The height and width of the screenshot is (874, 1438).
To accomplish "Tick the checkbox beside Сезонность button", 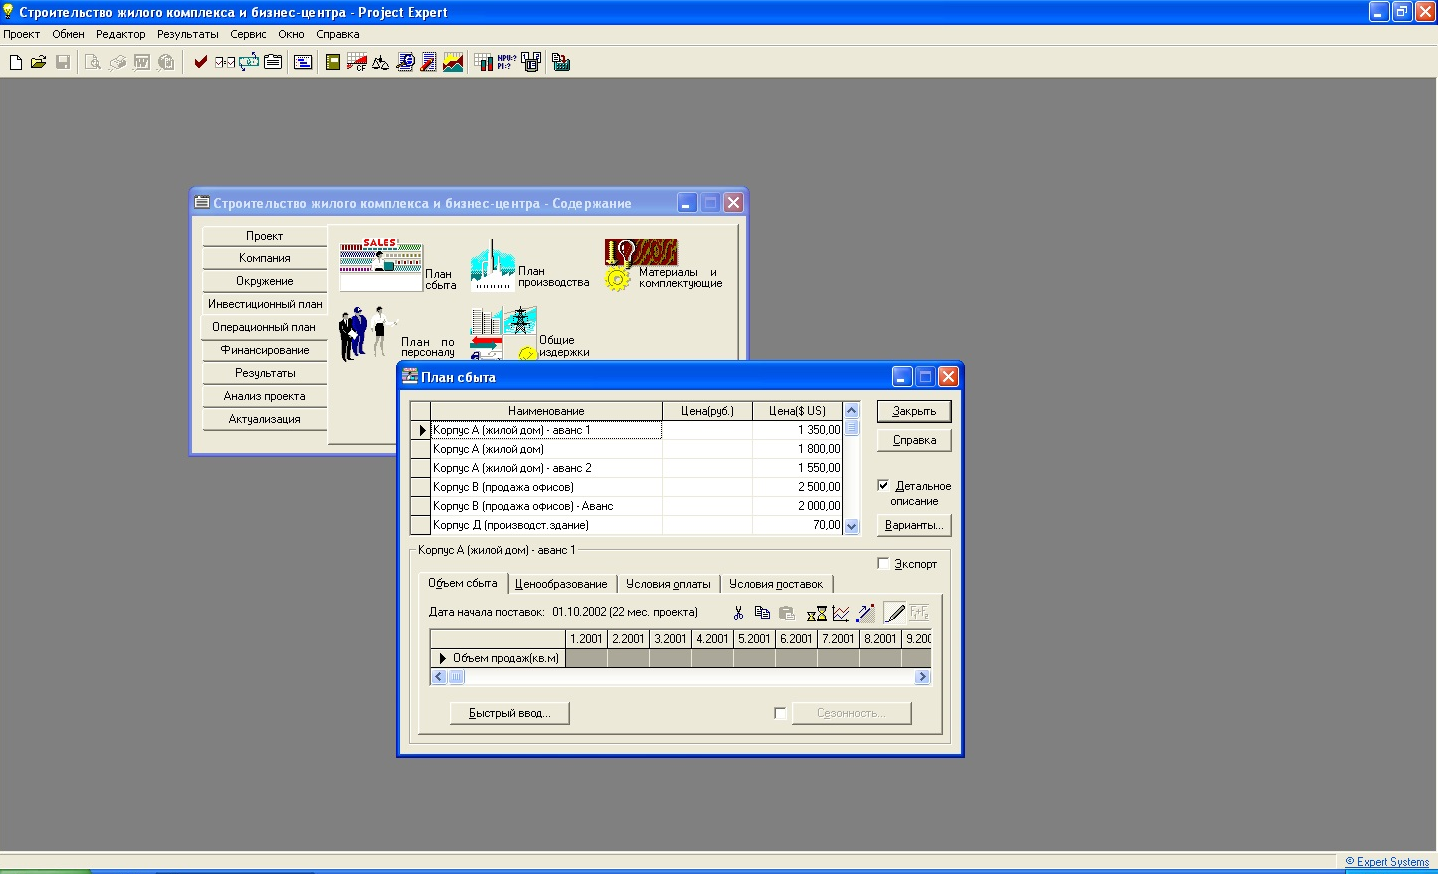I will [x=780, y=713].
